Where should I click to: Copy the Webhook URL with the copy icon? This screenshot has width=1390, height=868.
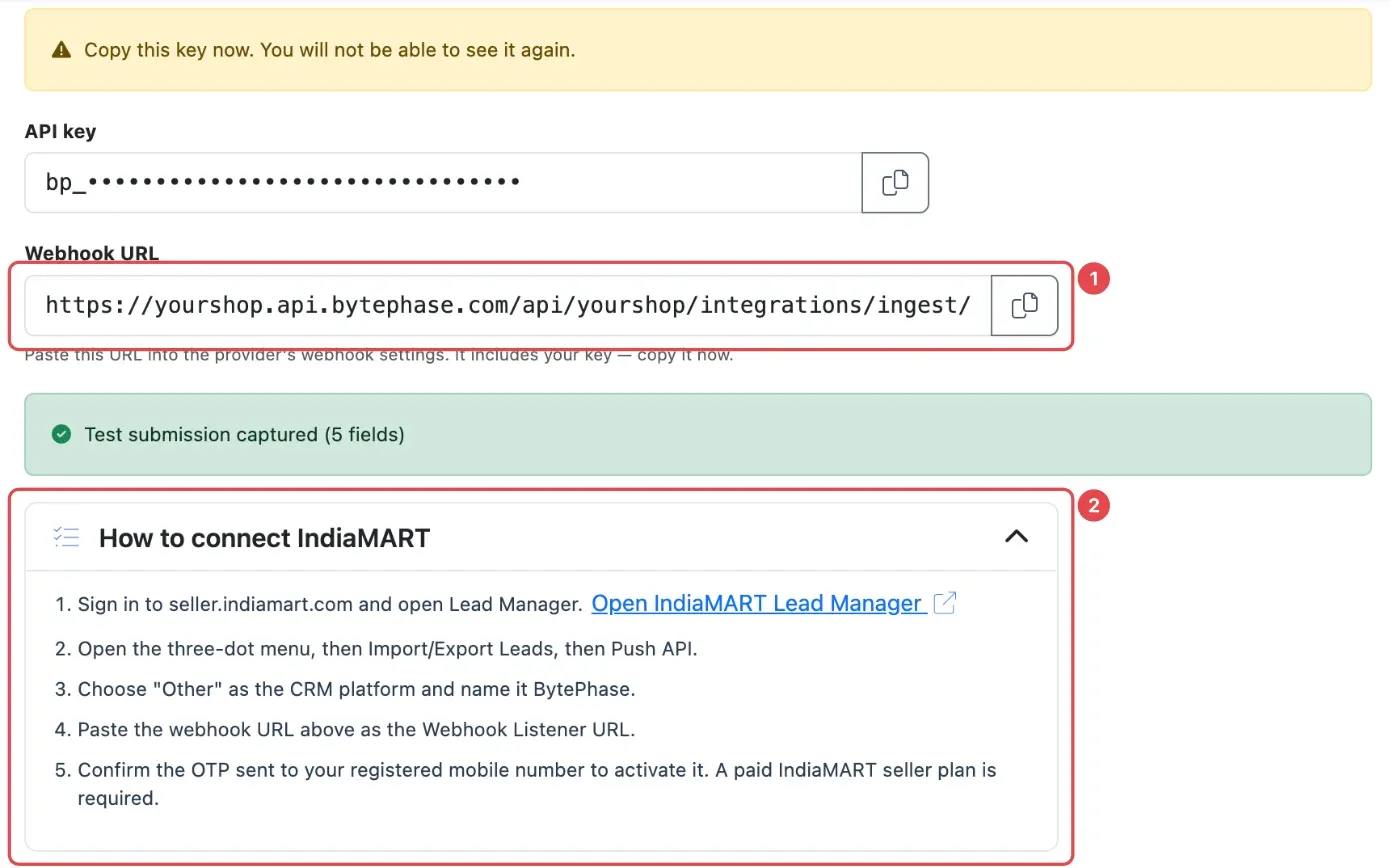1024,306
